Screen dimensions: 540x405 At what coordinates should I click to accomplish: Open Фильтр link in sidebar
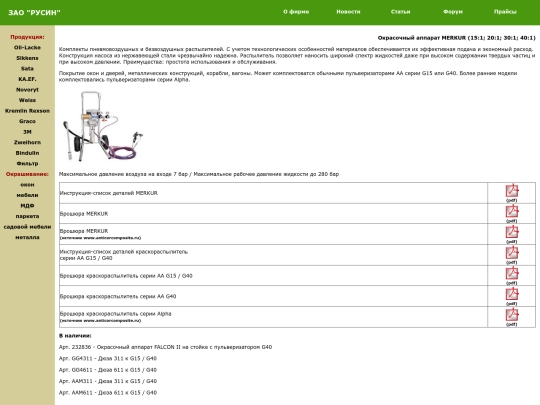point(27,164)
